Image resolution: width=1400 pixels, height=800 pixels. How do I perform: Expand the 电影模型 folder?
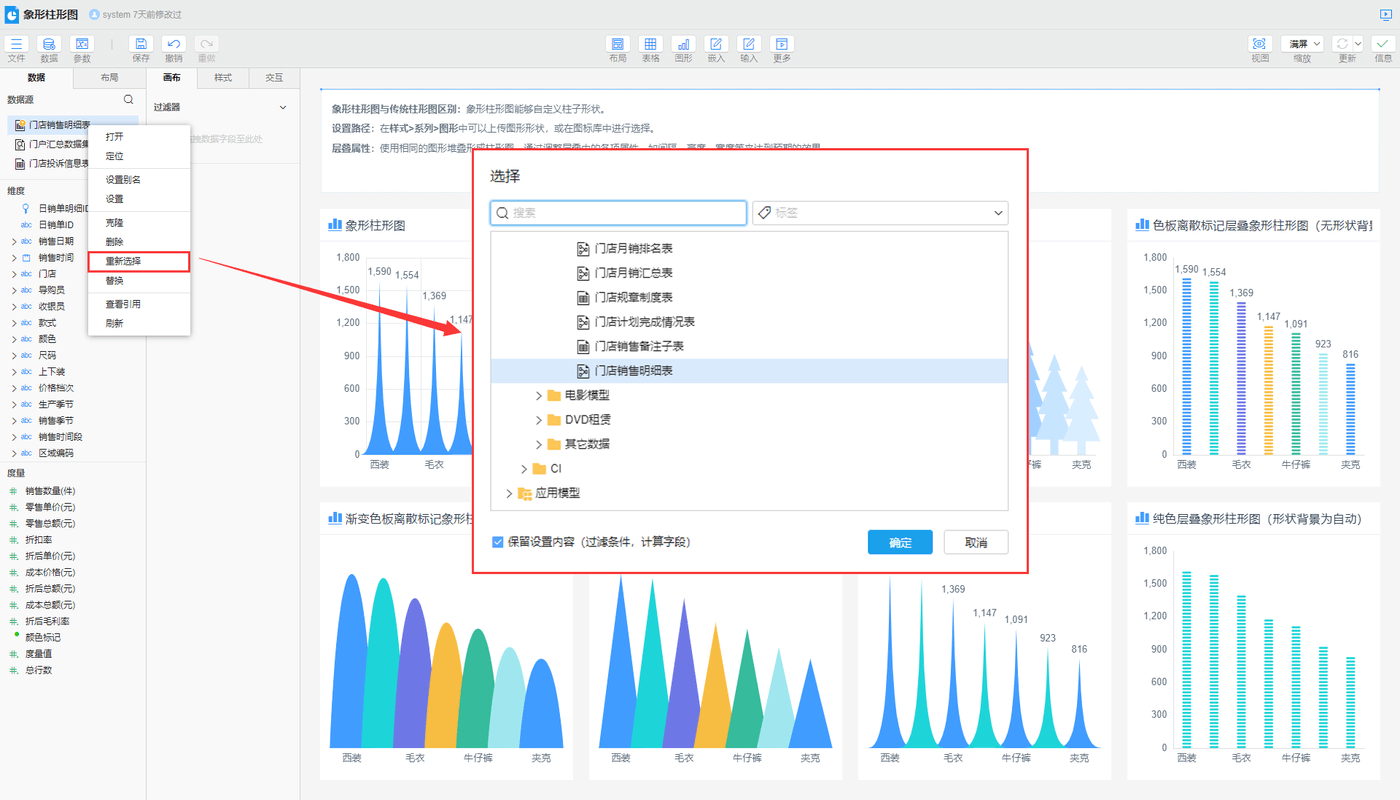pyautogui.click(x=539, y=395)
